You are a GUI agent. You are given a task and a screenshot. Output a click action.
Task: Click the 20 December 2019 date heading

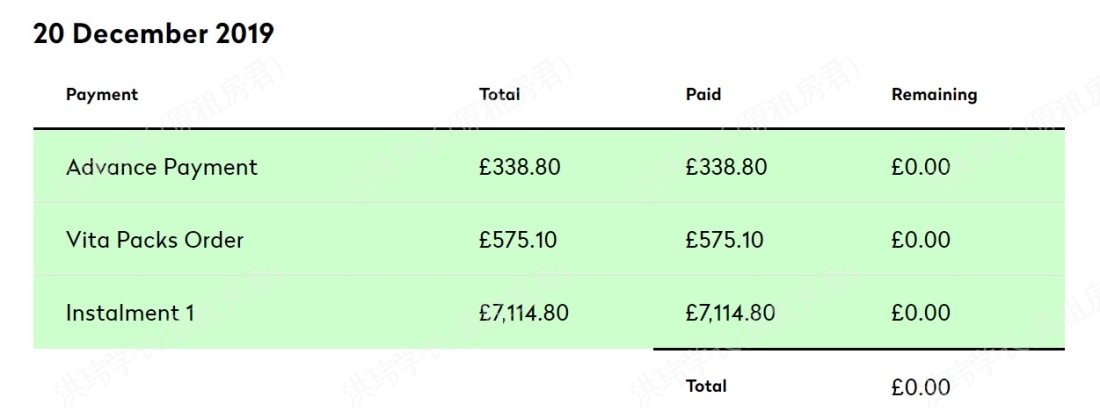(154, 34)
